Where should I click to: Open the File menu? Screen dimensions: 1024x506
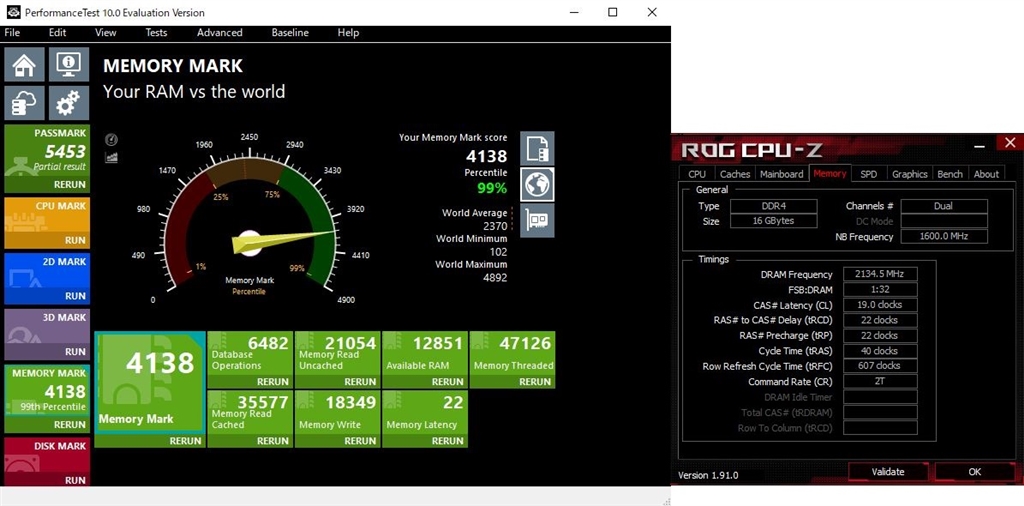[12, 33]
